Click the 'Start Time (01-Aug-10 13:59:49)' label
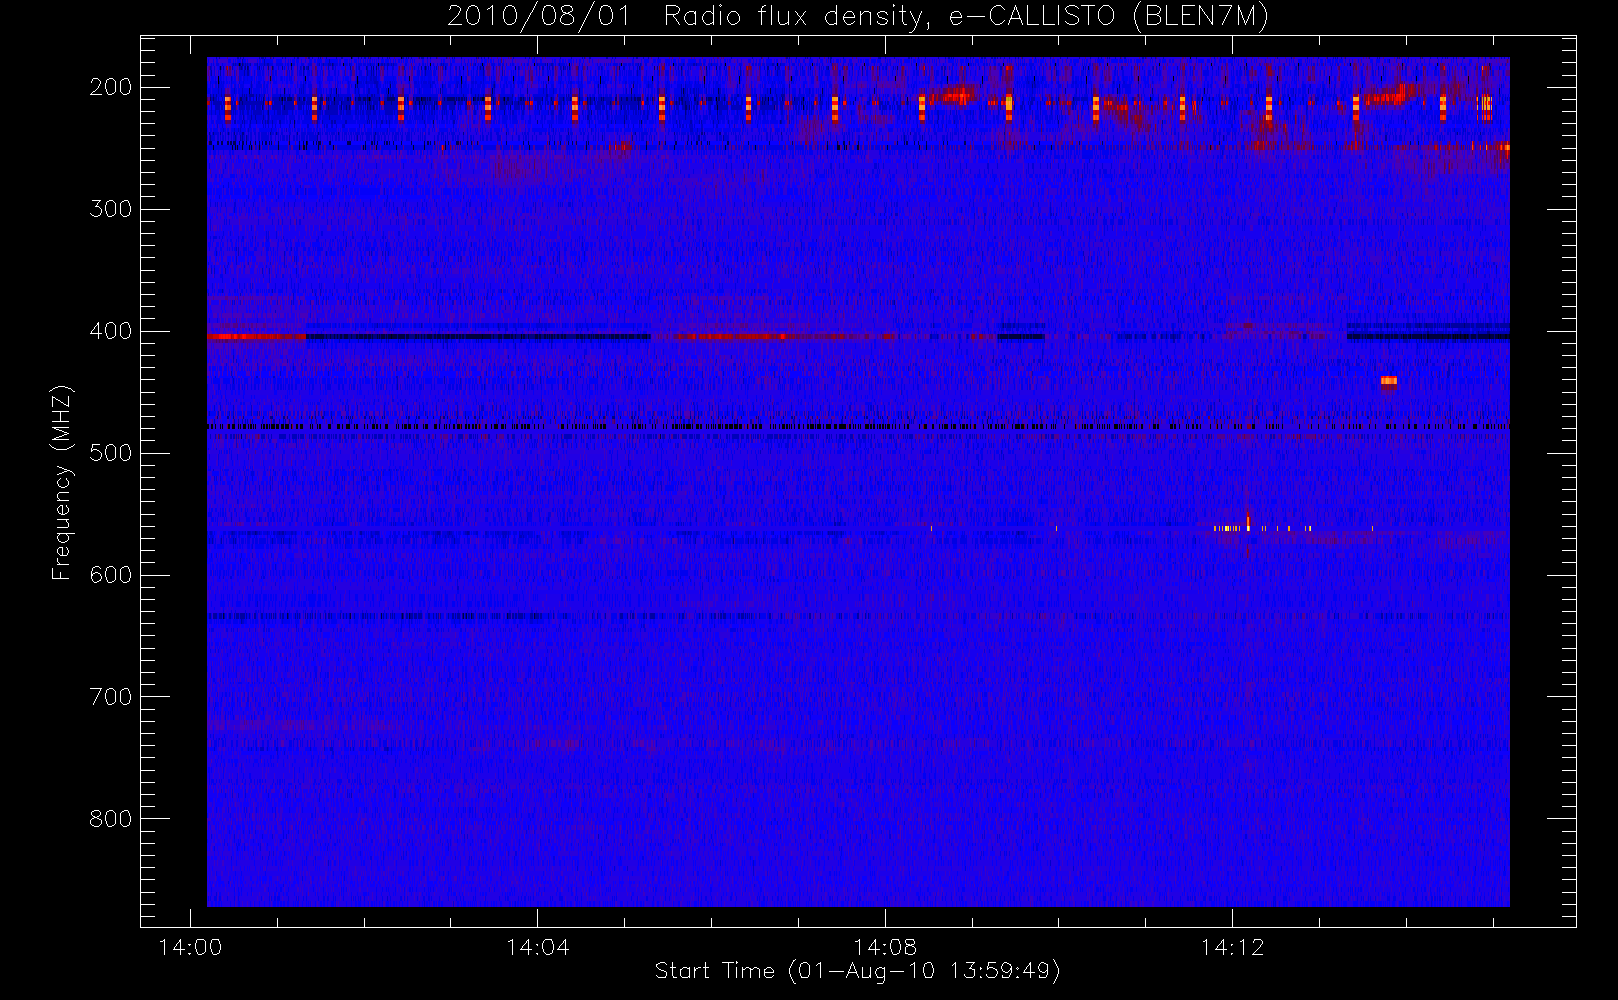The image size is (1618, 1000). 857,971
